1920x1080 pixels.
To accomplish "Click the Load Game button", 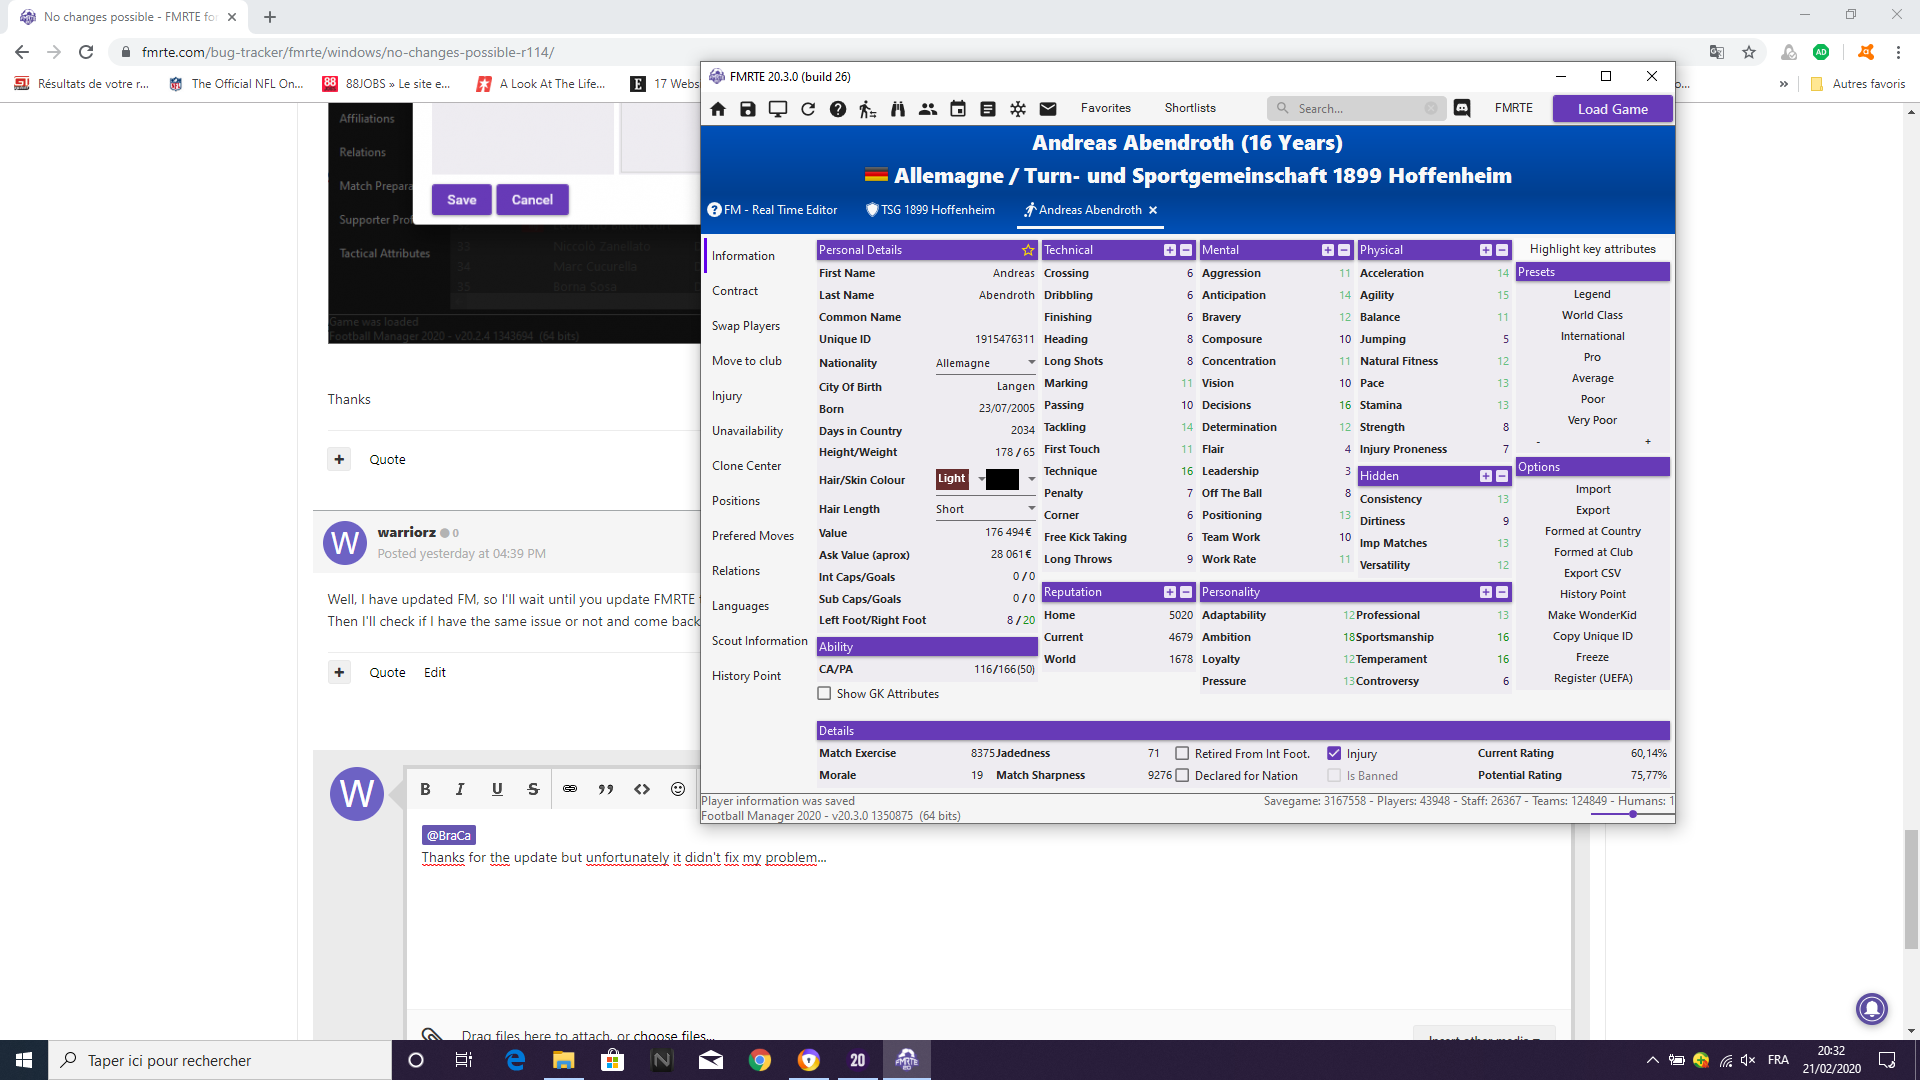I will [x=1612, y=109].
